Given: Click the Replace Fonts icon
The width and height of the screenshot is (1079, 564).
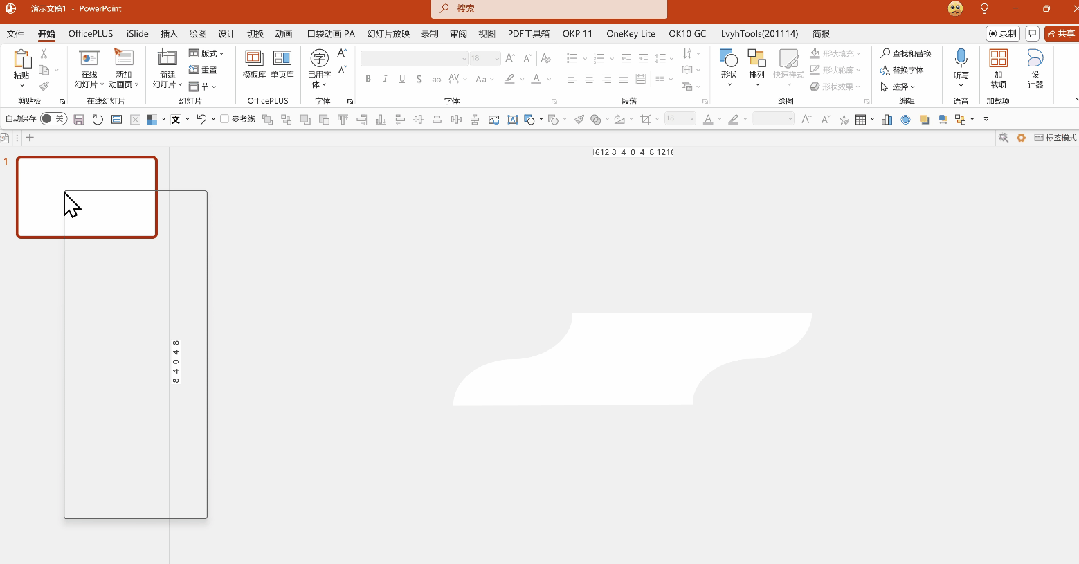Looking at the screenshot, I should tap(885, 70).
